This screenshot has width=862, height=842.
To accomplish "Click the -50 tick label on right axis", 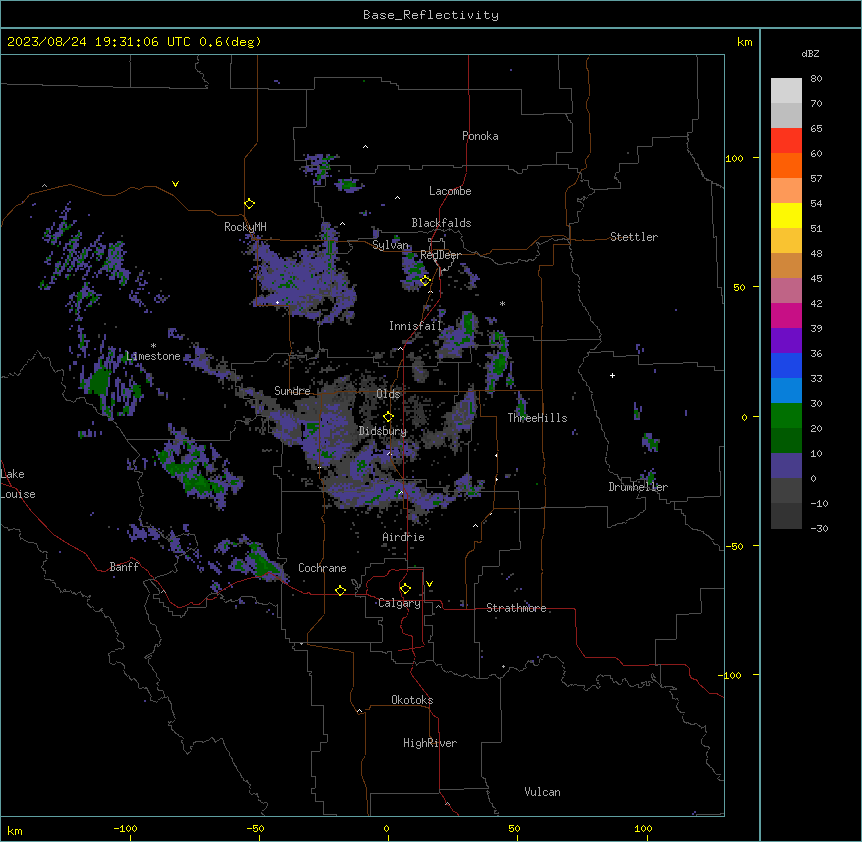I will [734, 546].
